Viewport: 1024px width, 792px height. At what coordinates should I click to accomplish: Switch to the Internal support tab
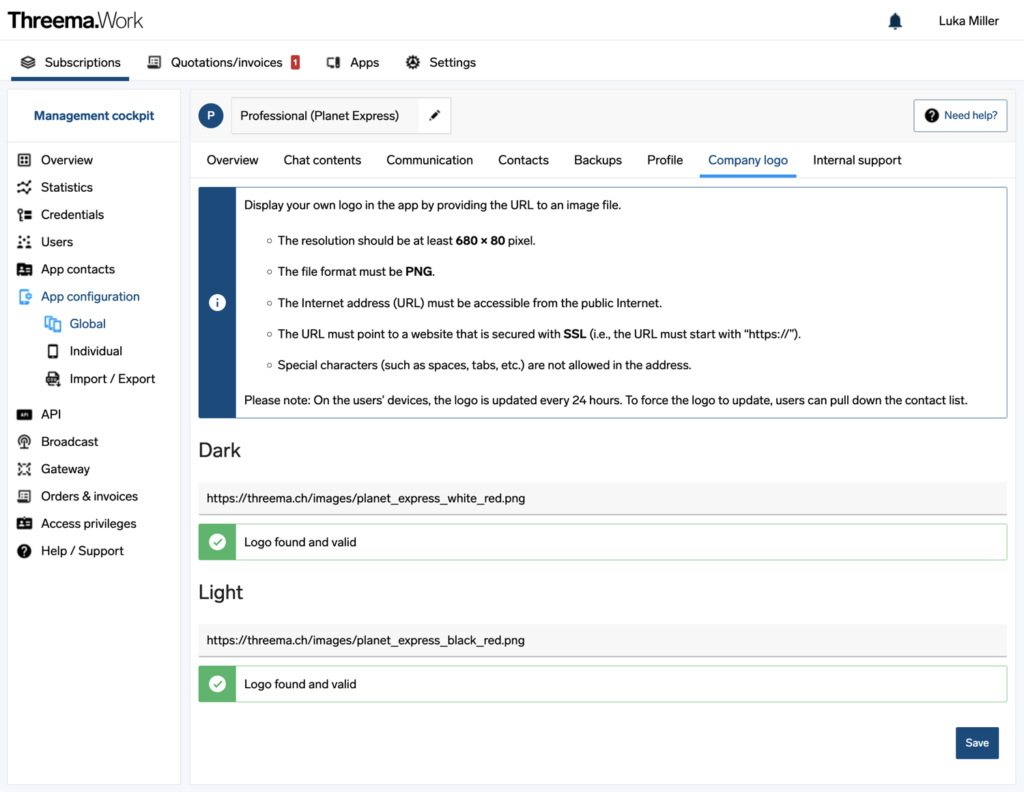pyautogui.click(x=856, y=160)
